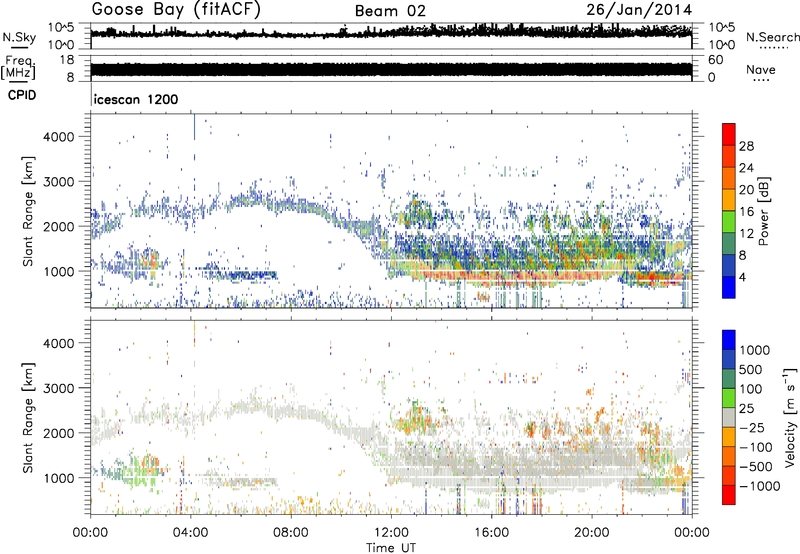Click the 'icescan 1200' CPID text
Screen dimensions: 800x554
pyautogui.click(x=136, y=99)
